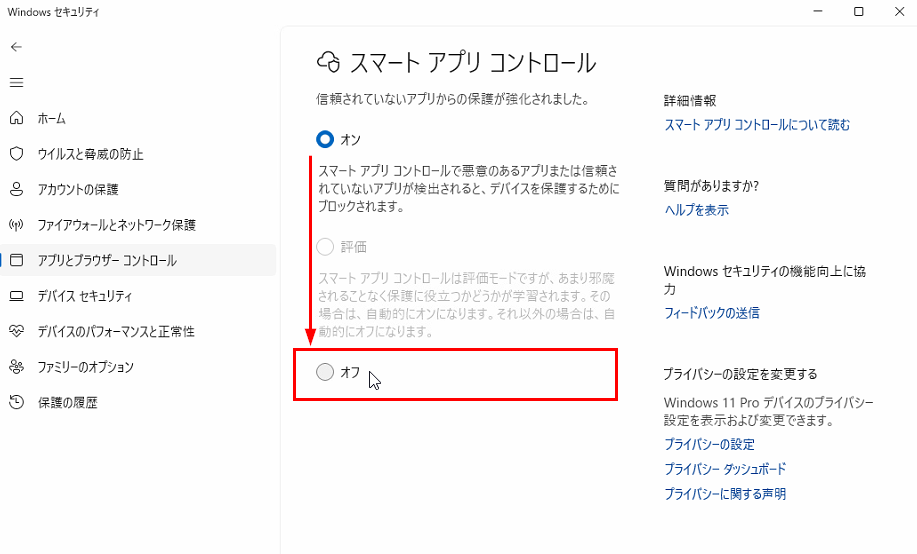This screenshot has width=917, height=554.
Task: Click the back arrow icon
Action: (16, 47)
